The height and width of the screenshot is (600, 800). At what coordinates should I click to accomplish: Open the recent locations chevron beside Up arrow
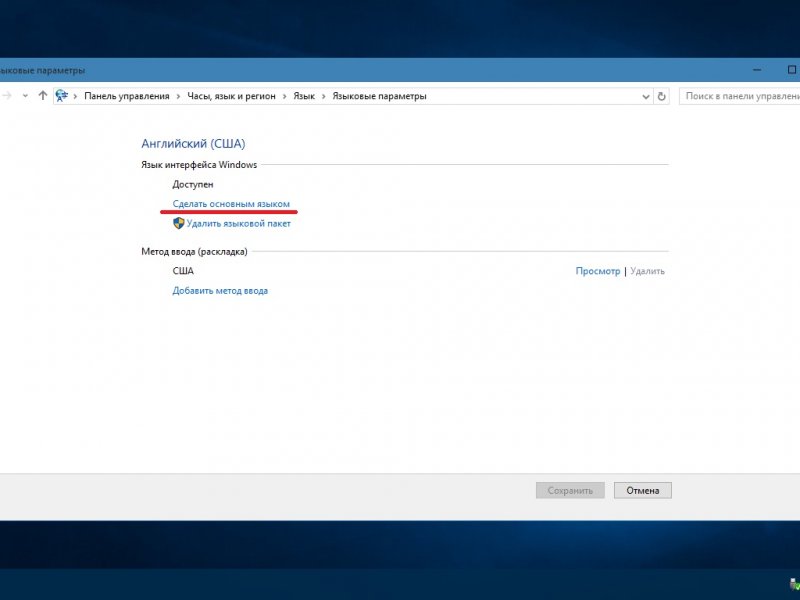click(x=25, y=96)
